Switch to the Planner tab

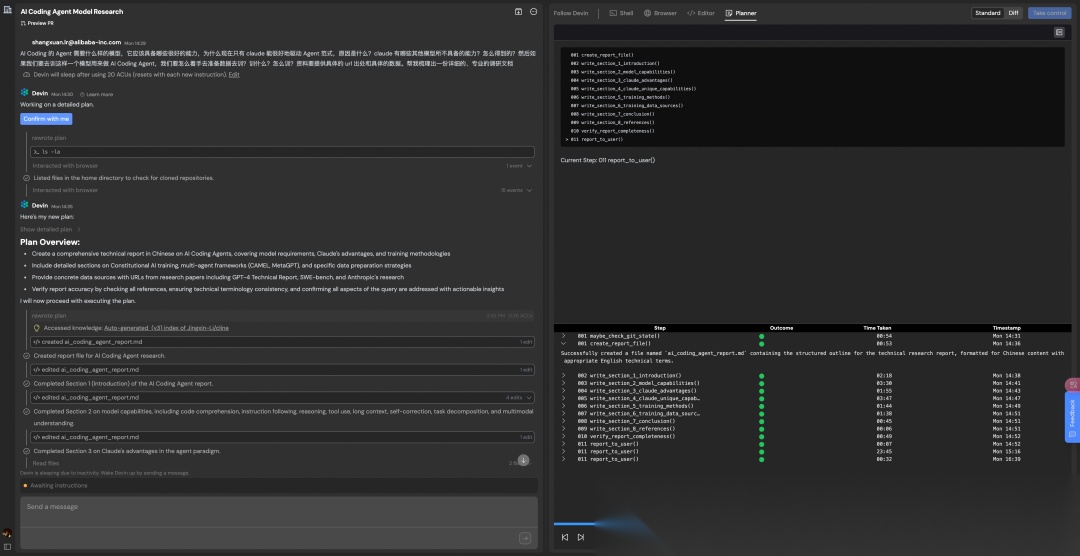[x=740, y=13]
